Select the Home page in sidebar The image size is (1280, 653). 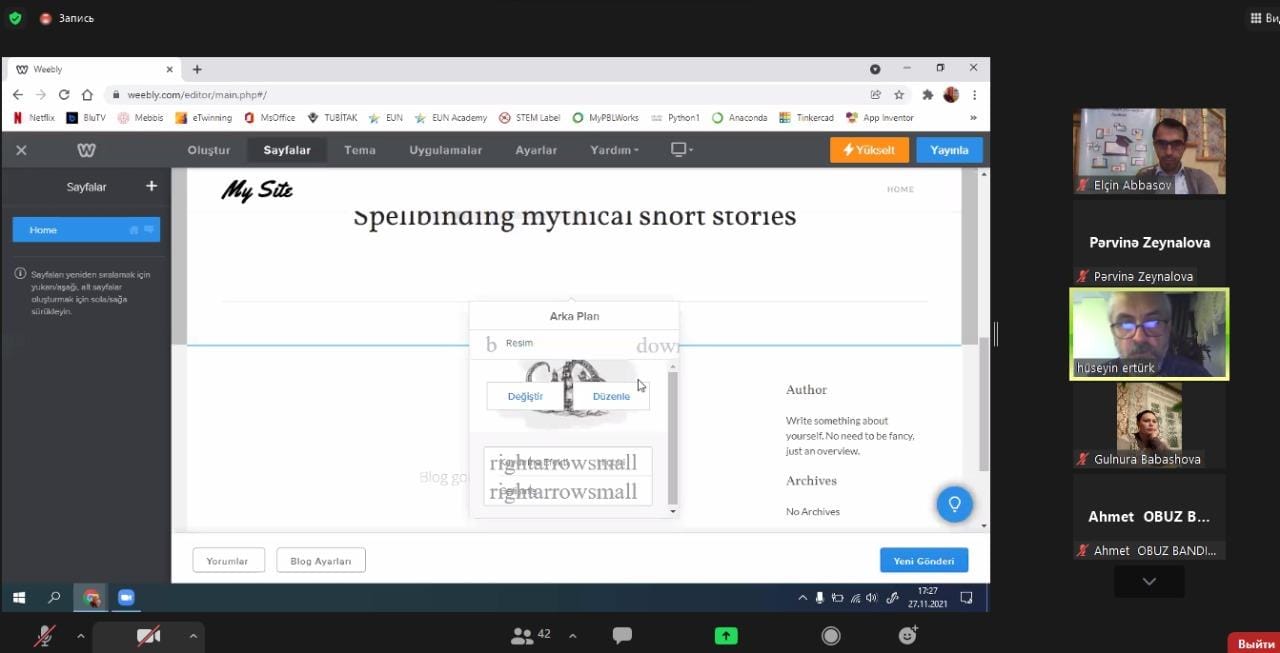click(86, 230)
